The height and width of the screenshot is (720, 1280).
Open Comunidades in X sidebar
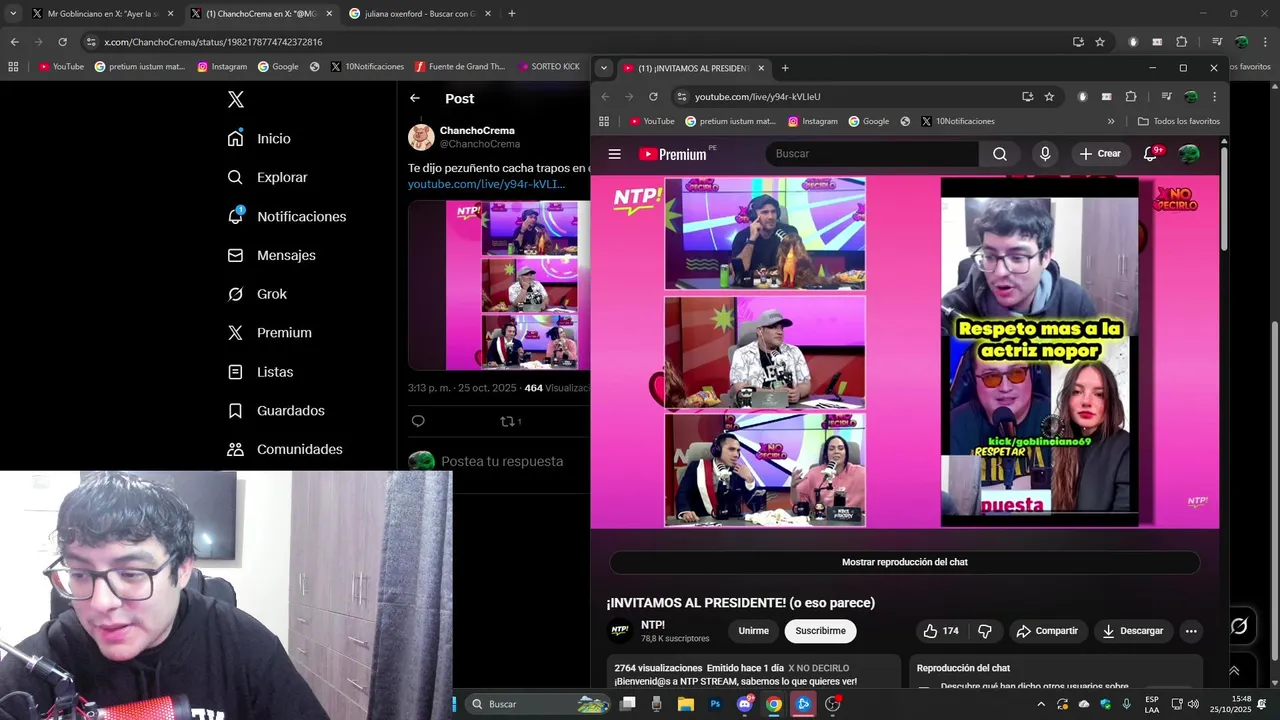(x=285, y=450)
